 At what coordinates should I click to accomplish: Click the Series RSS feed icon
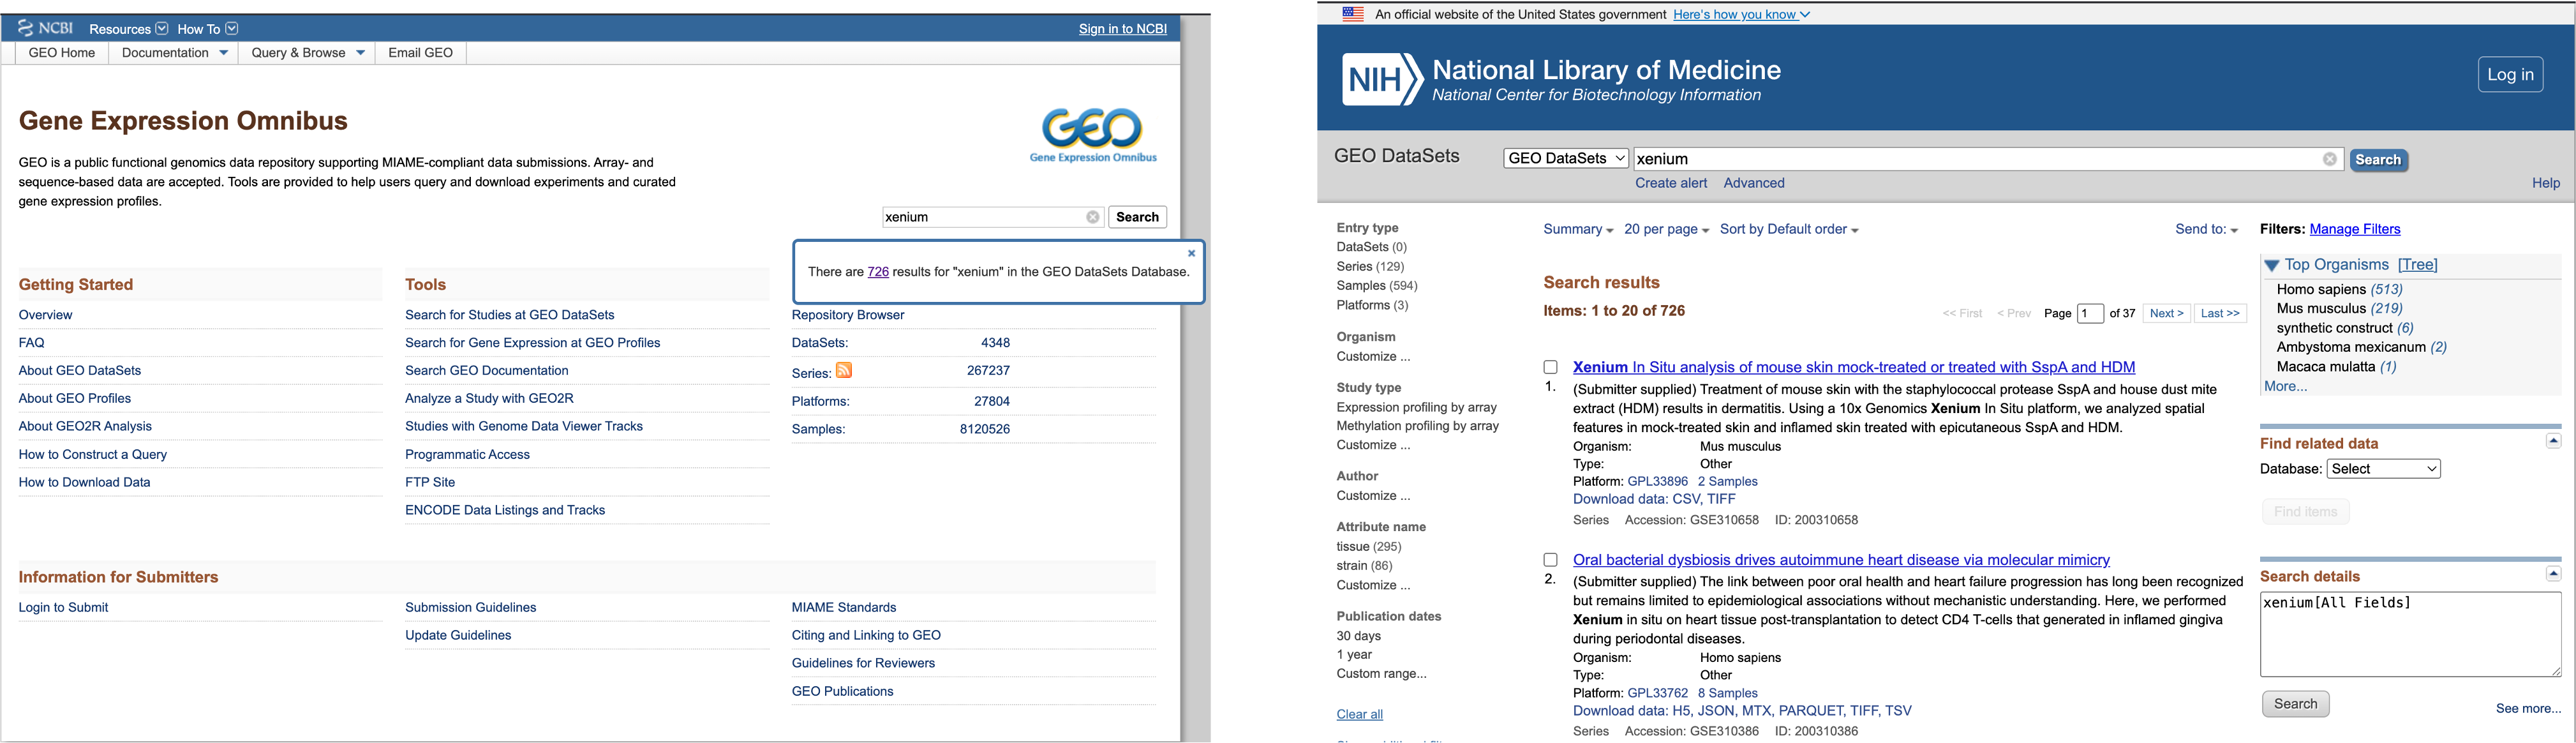(844, 371)
